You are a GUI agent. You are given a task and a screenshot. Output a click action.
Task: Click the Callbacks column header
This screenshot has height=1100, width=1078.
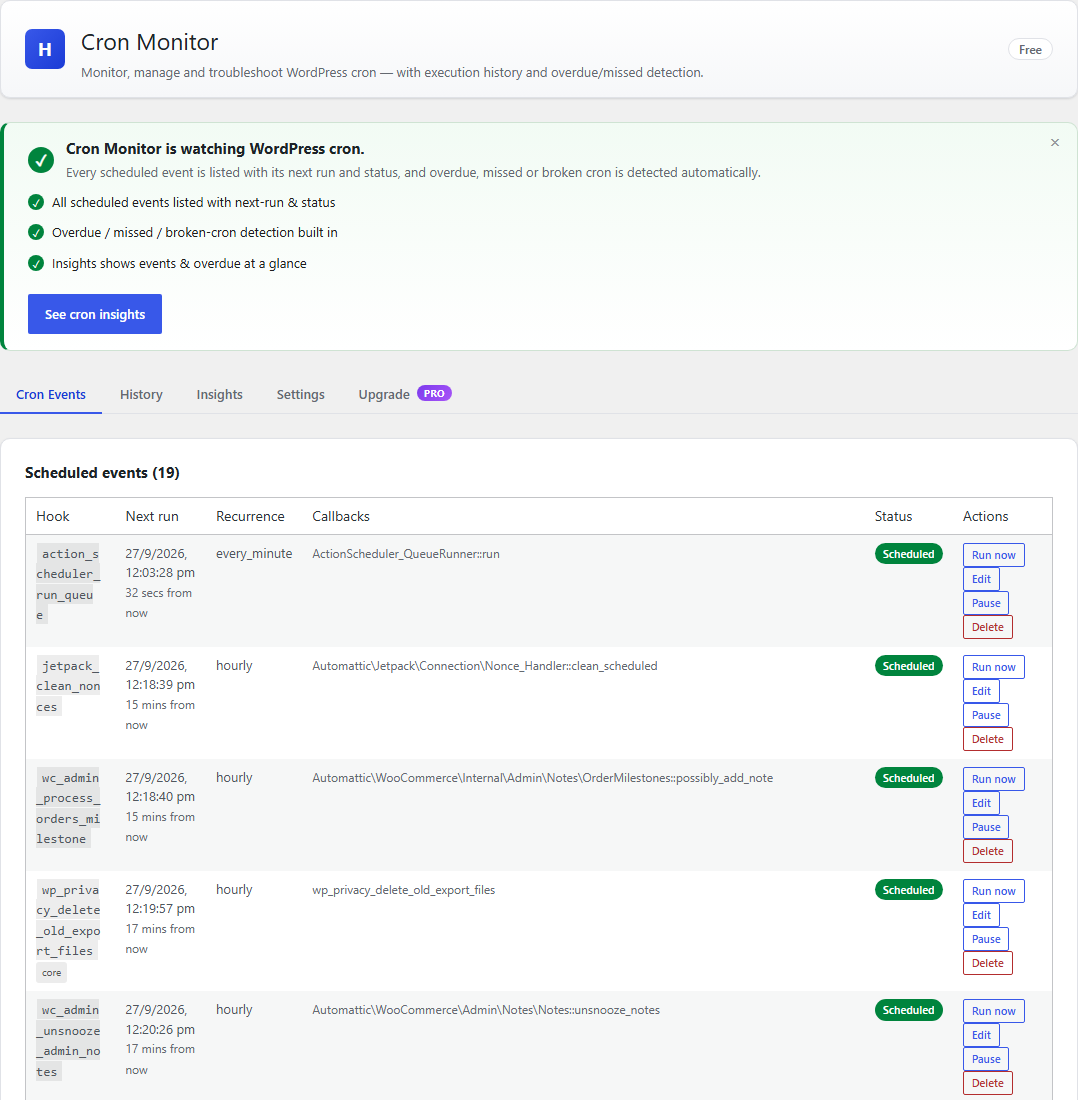(x=341, y=516)
